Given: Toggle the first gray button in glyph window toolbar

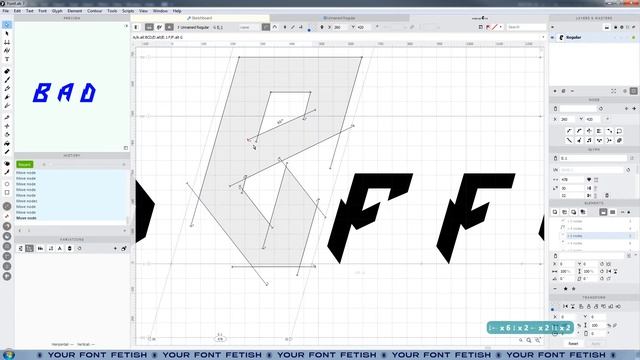Looking at the screenshot, I should tap(149, 27).
